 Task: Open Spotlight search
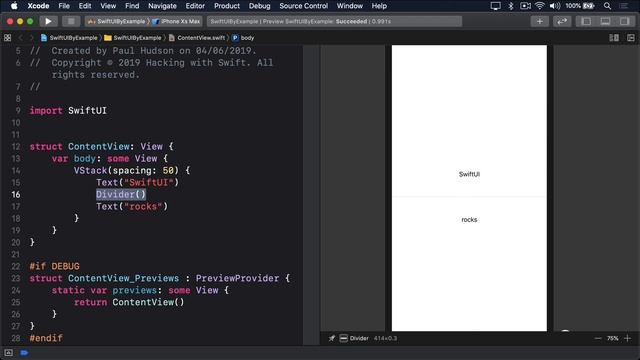[x=607, y=6]
